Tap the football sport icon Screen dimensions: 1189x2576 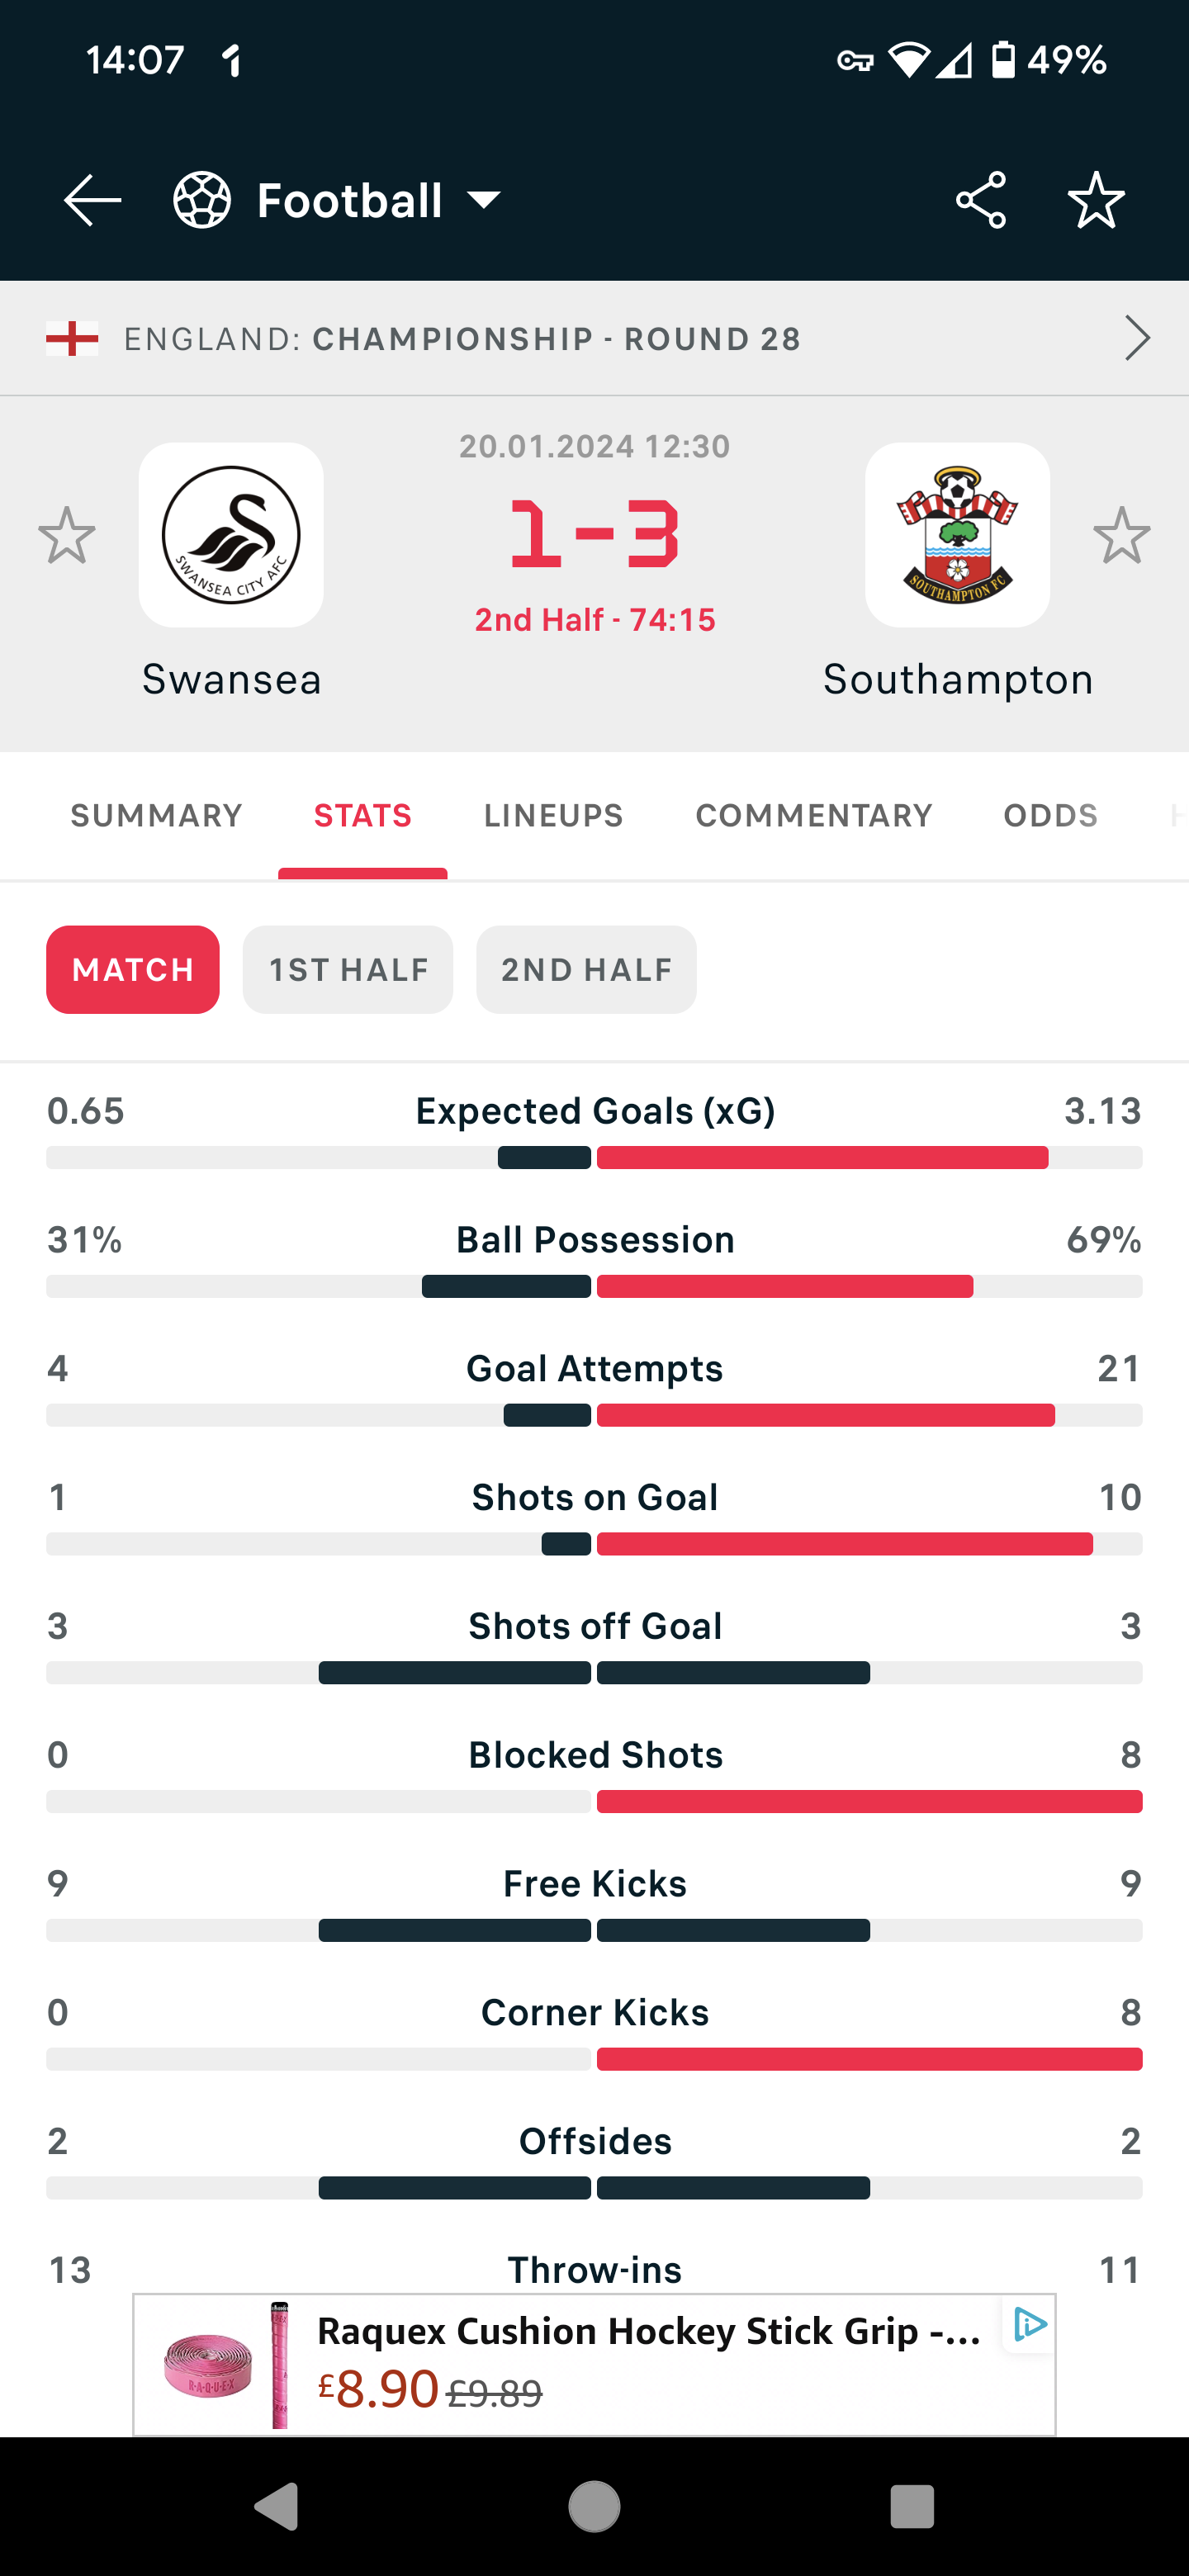(x=202, y=200)
